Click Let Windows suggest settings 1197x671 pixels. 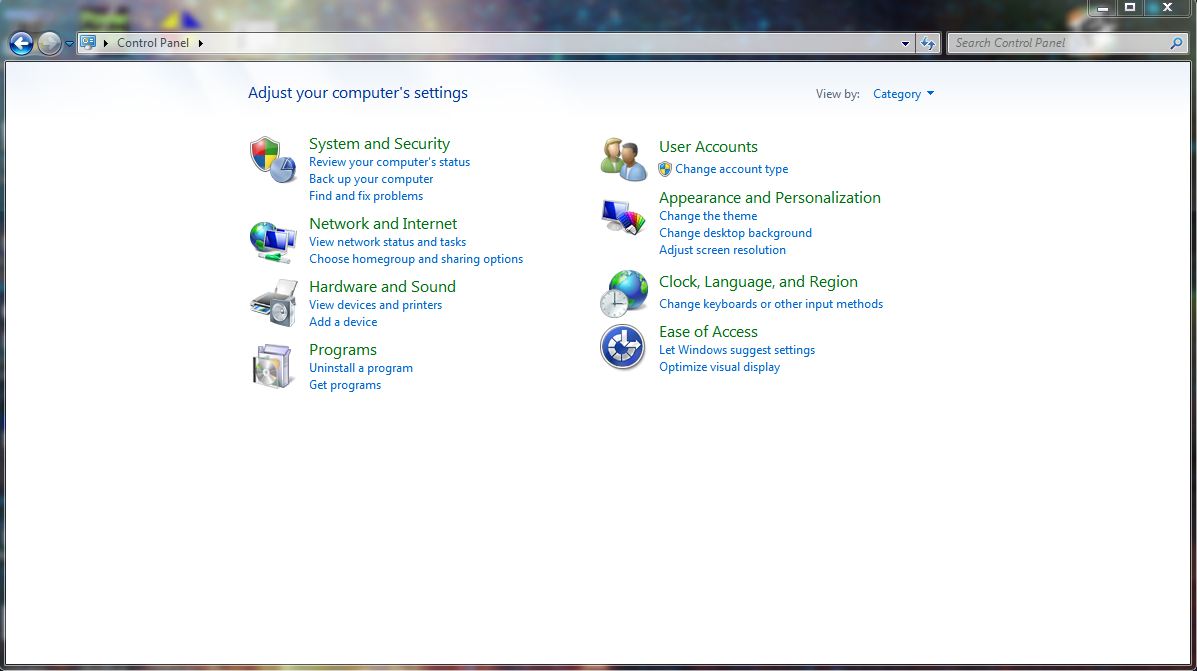(737, 350)
